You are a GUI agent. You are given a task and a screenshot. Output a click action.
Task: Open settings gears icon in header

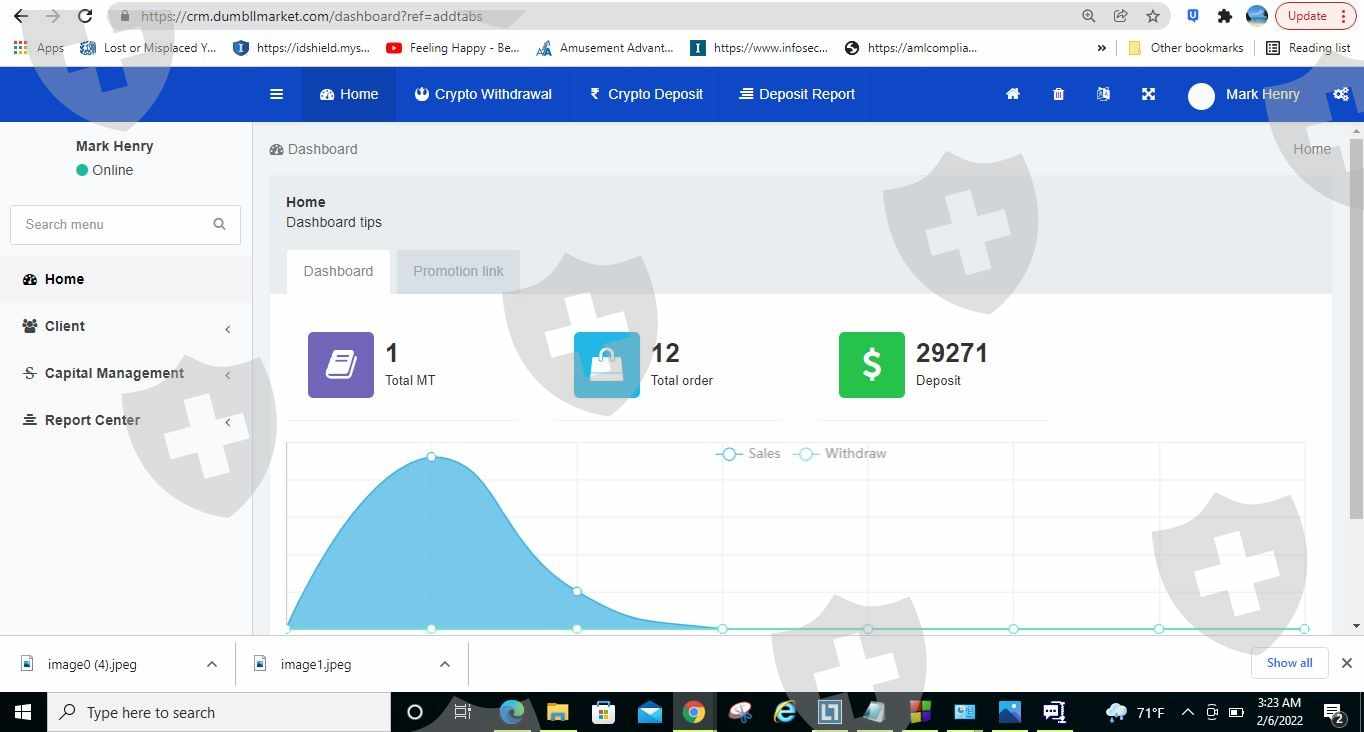[x=1340, y=94]
